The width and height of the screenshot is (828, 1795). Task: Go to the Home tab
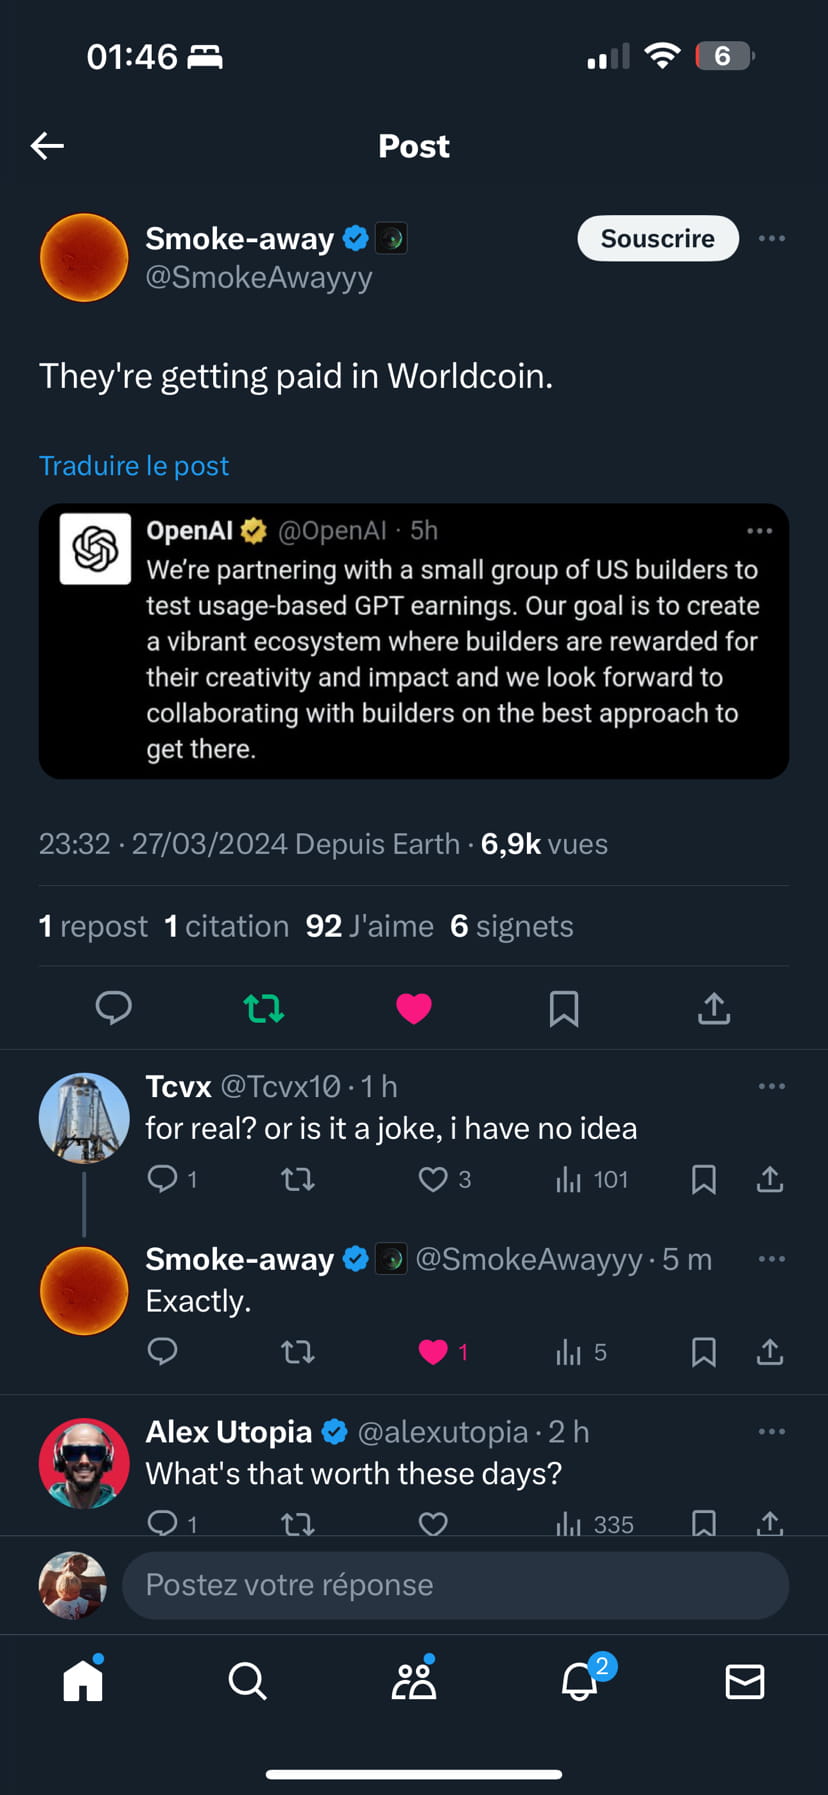pos(83,1682)
